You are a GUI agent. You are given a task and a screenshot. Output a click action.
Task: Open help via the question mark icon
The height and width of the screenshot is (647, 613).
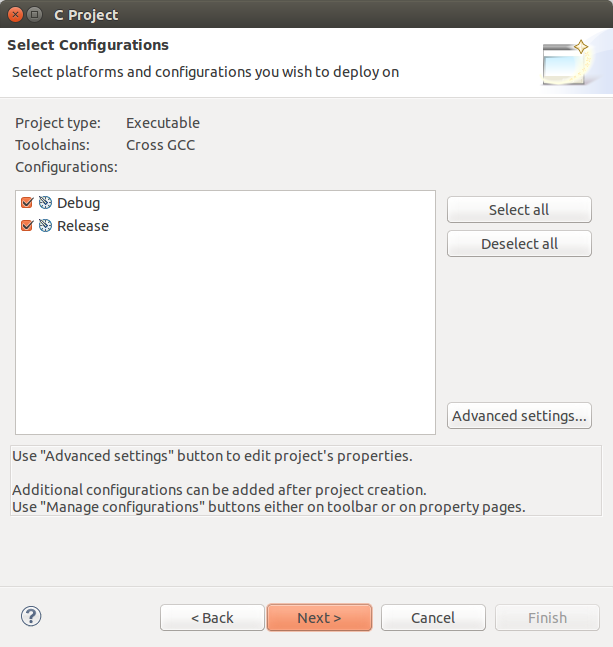31,616
